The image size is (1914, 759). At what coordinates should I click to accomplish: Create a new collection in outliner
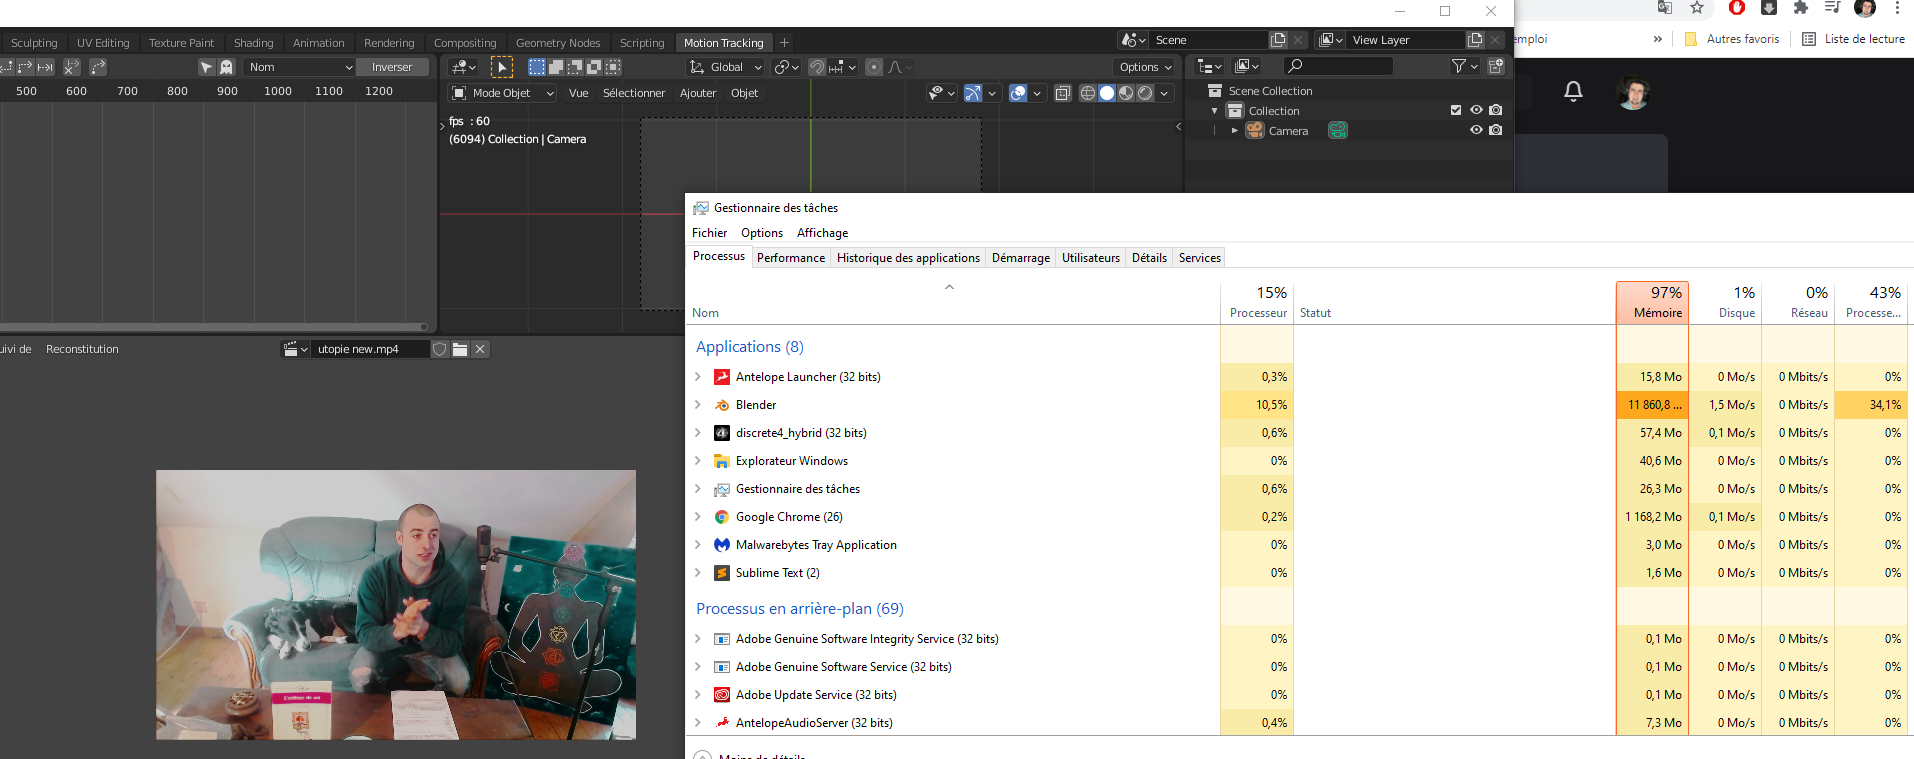[x=1496, y=66]
